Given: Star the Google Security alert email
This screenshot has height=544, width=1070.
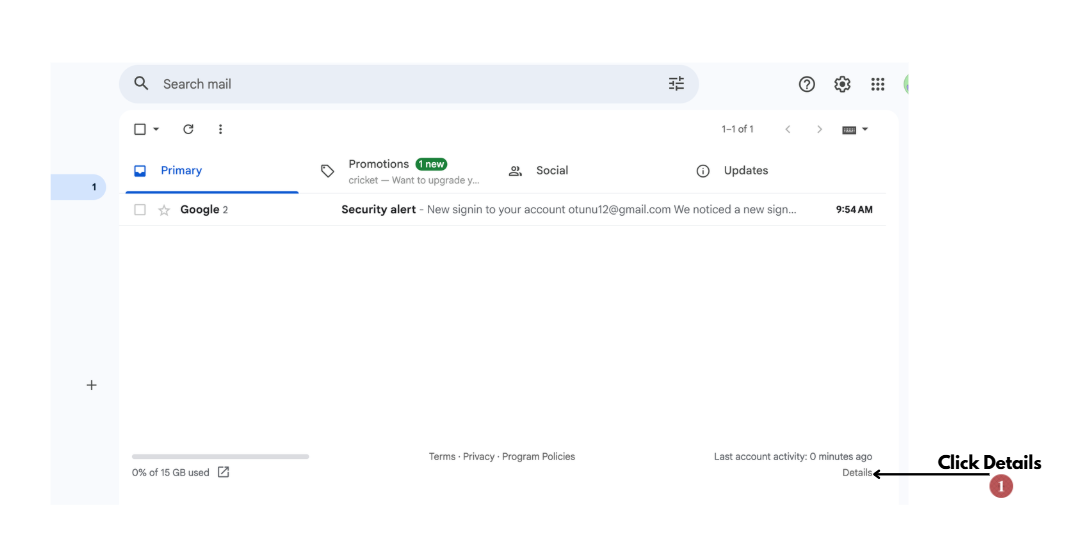Looking at the screenshot, I should click(x=164, y=210).
